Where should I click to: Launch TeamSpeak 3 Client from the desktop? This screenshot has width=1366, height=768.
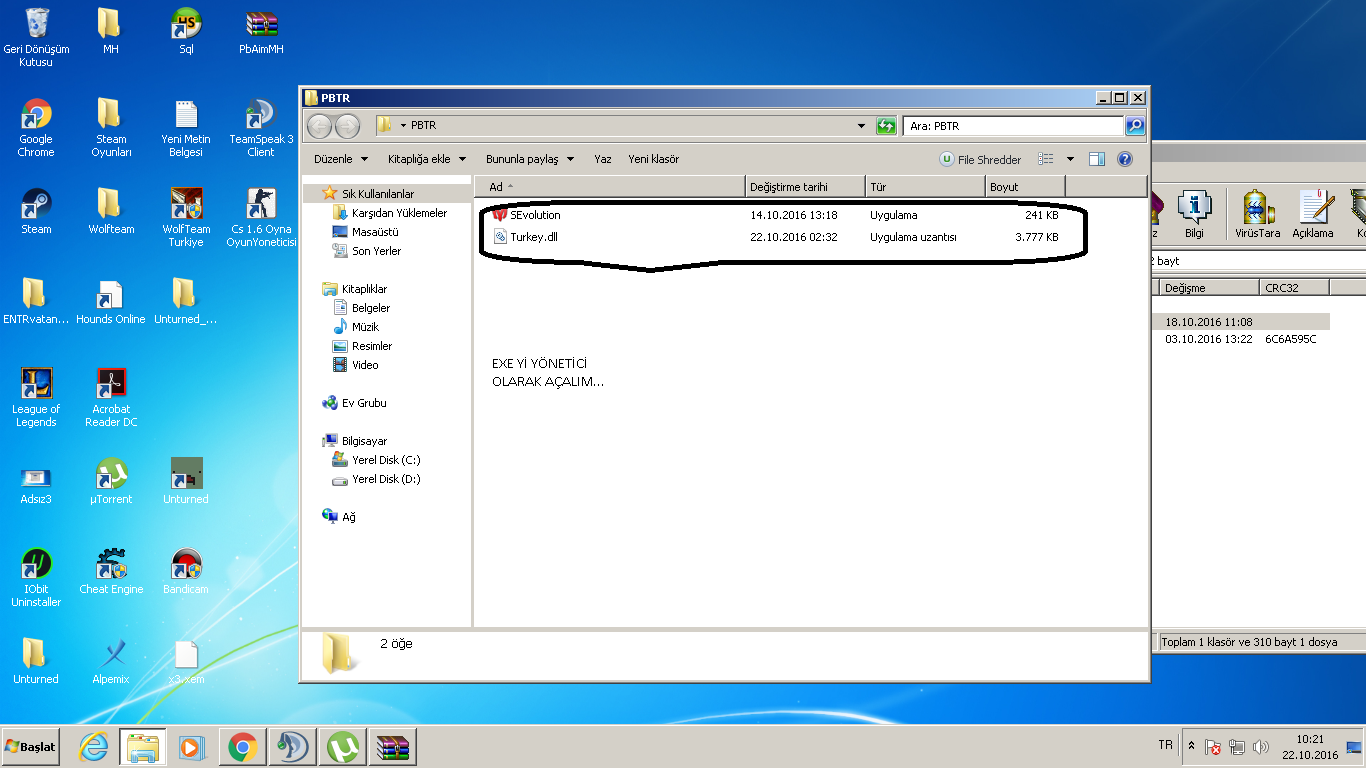click(x=261, y=127)
